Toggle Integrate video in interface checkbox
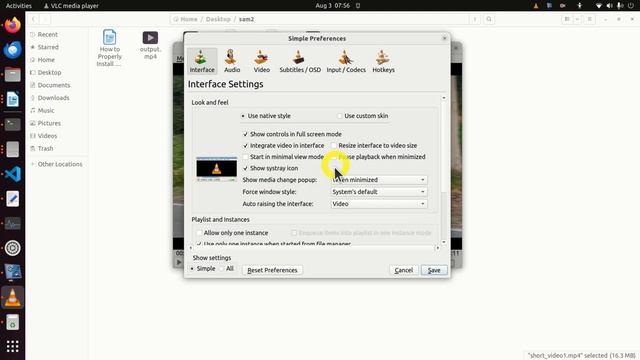The image size is (640, 360). point(284,146)
